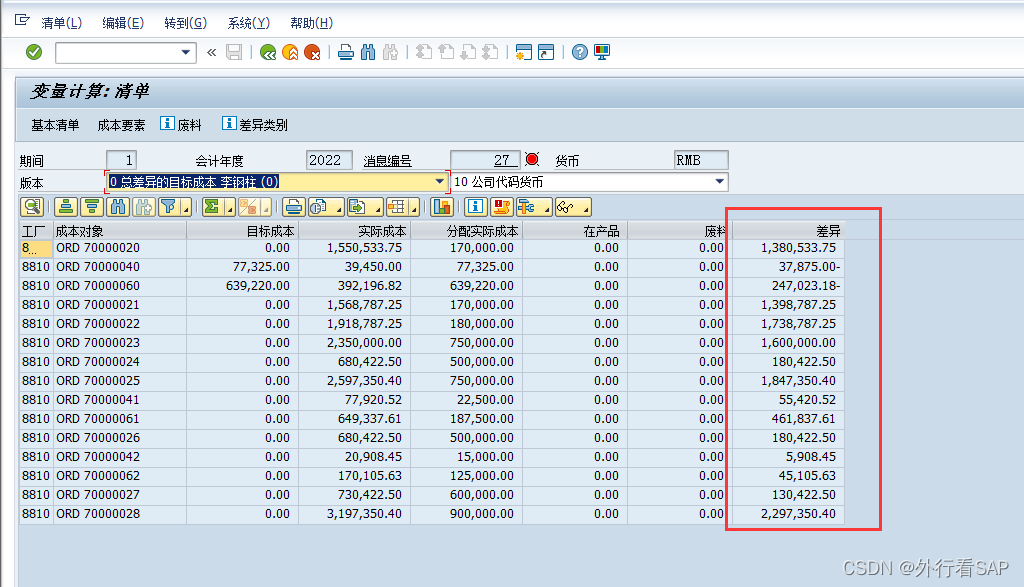Click the red Cancel icon
This screenshot has width=1024, height=587.
coord(312,52)
